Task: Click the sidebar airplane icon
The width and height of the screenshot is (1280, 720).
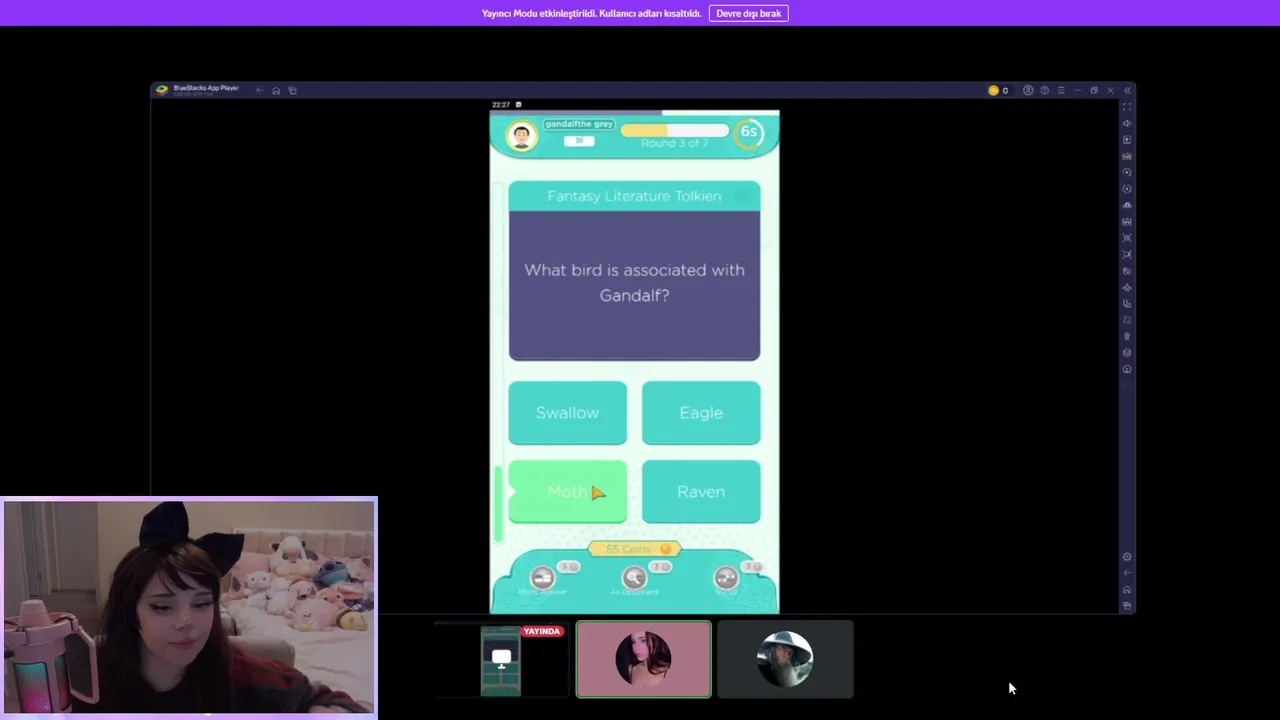Action: tap(1127, 287)
